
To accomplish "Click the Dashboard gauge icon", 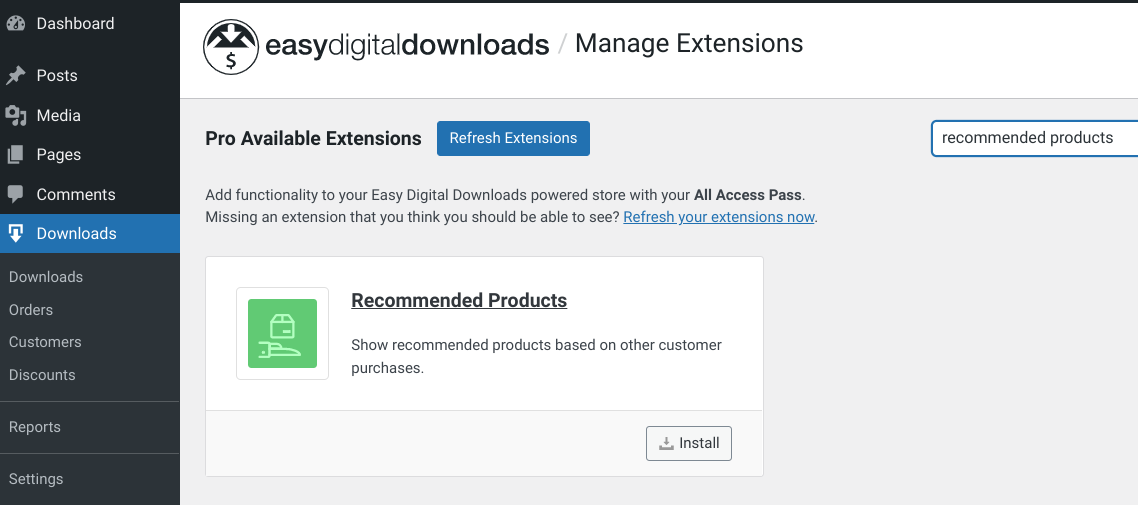I will click(15, 23).
